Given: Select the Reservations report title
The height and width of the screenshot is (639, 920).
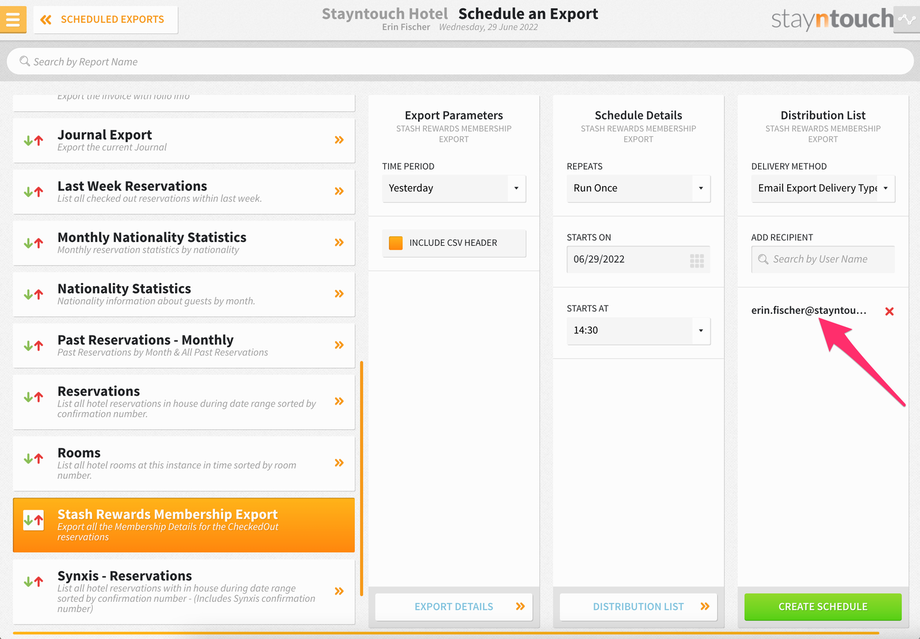Looking at the screenshot, I should (99, 391).
